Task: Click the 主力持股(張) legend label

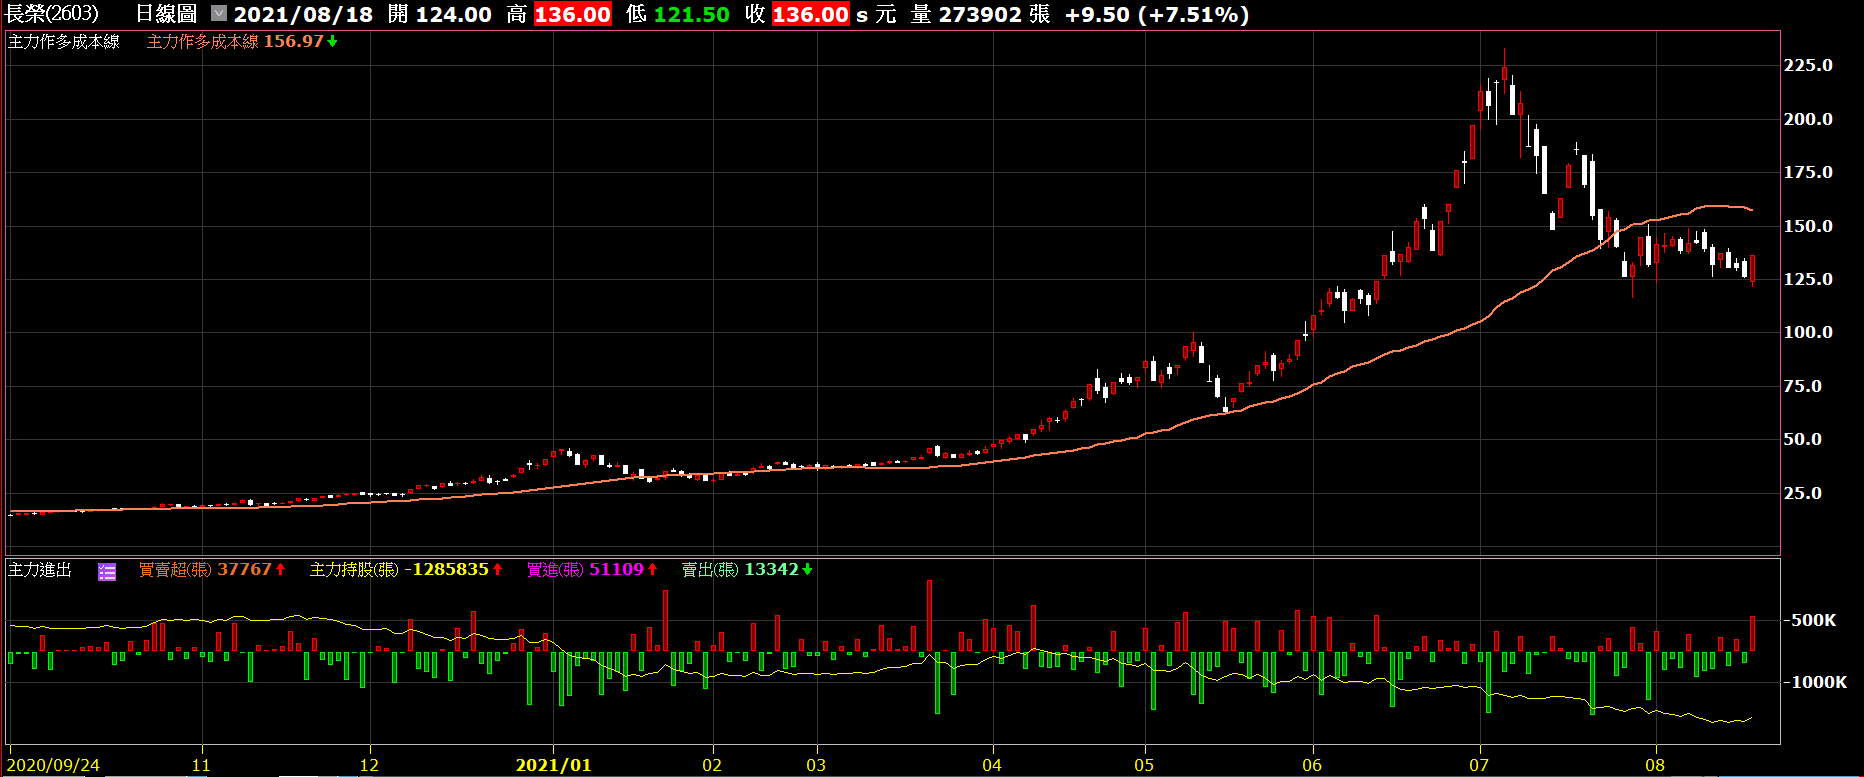Action: tap(354, 570)
